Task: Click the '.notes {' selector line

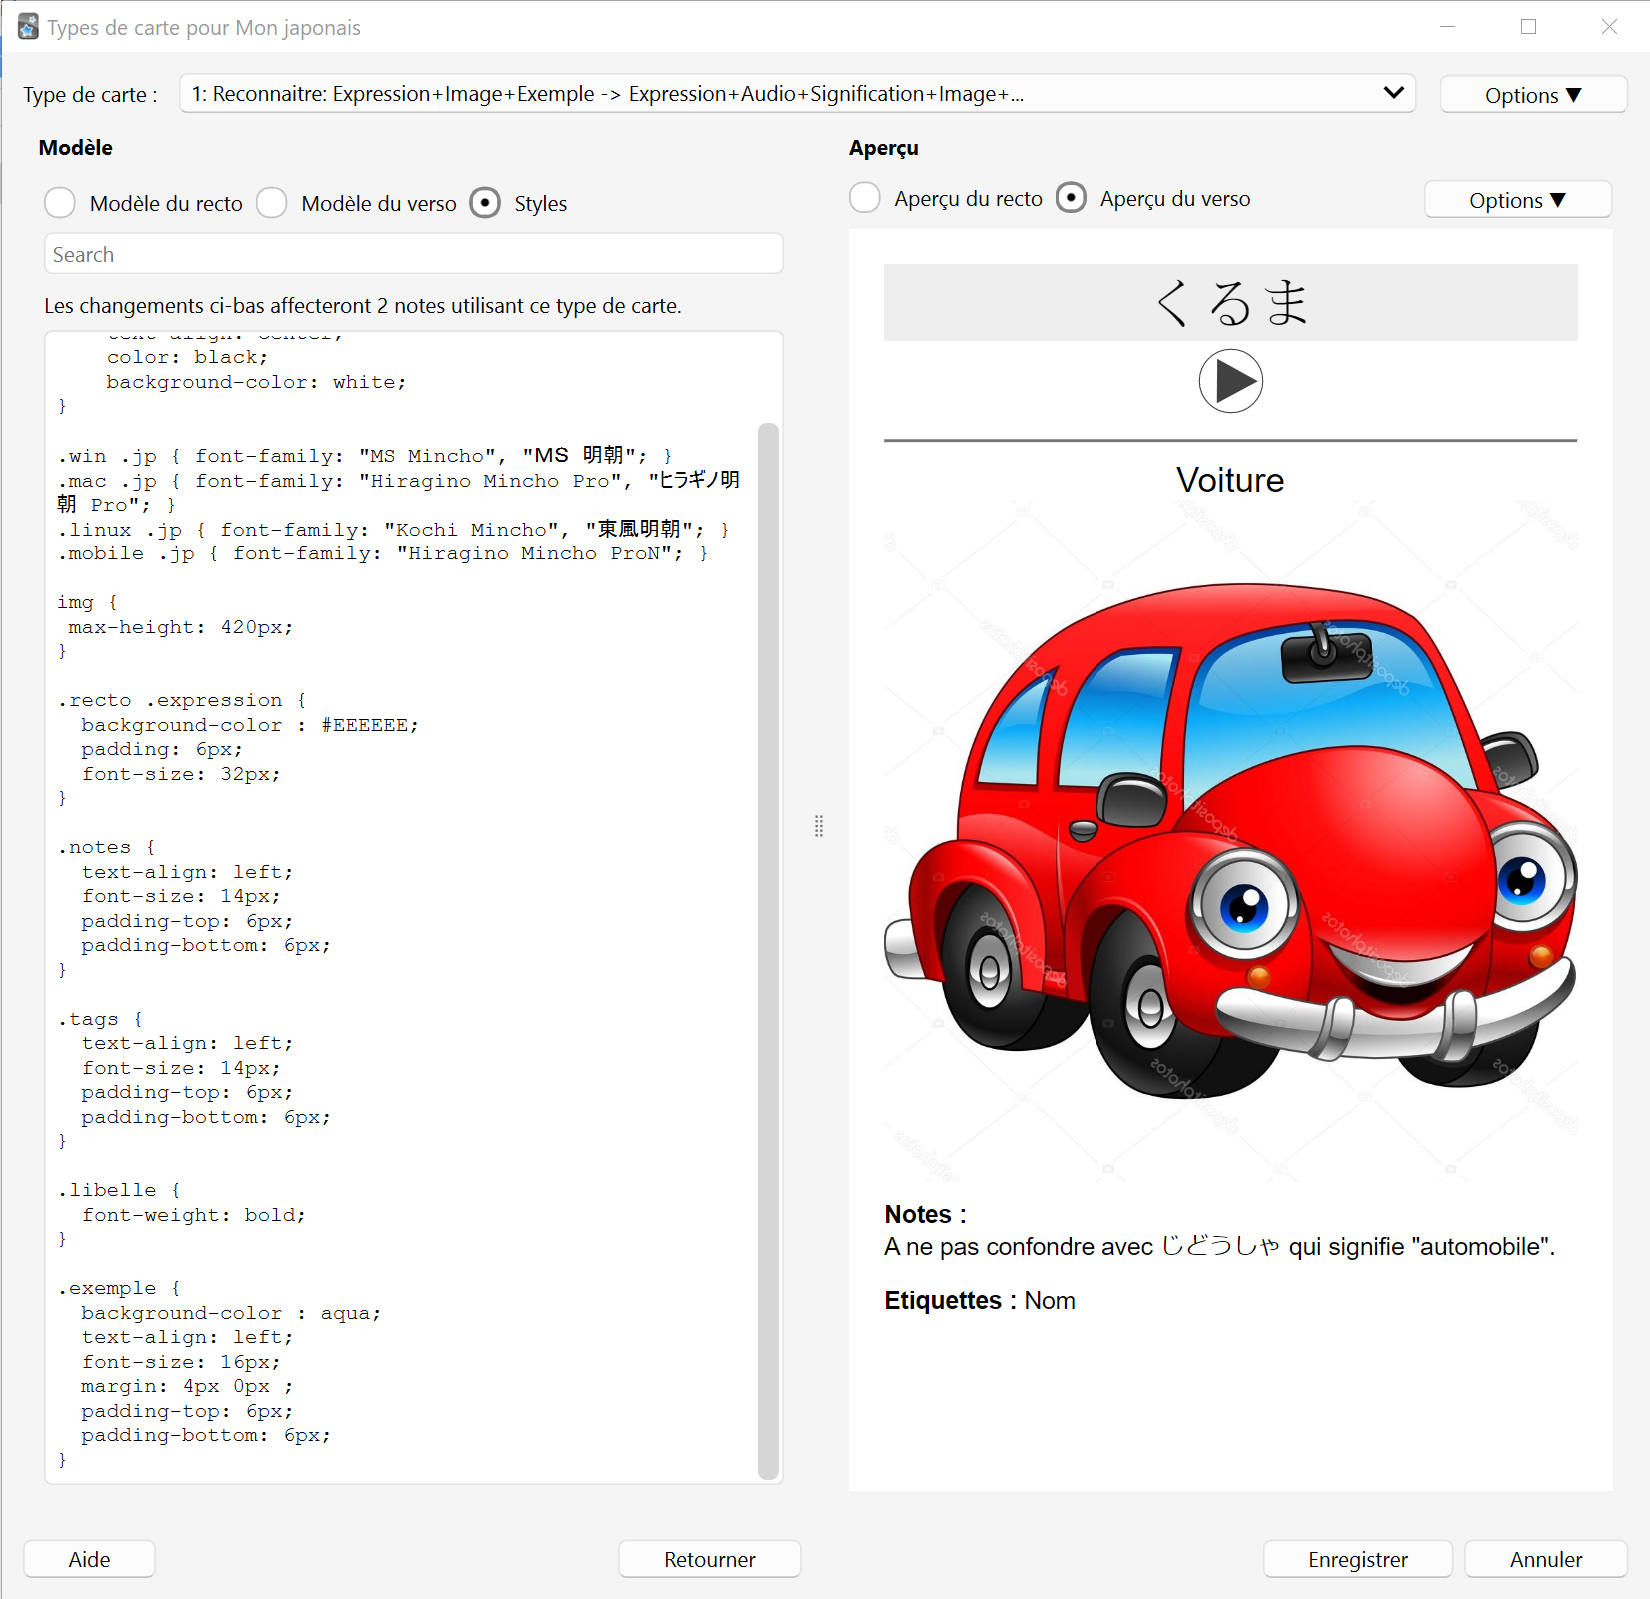Action: pyautogui.click(x=107, y=847)
